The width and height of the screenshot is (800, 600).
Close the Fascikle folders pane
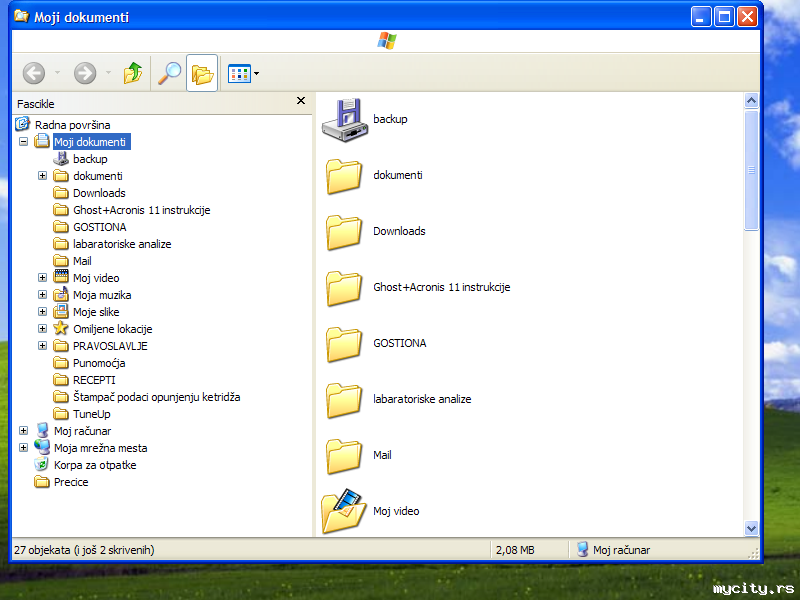coord(301,101)
